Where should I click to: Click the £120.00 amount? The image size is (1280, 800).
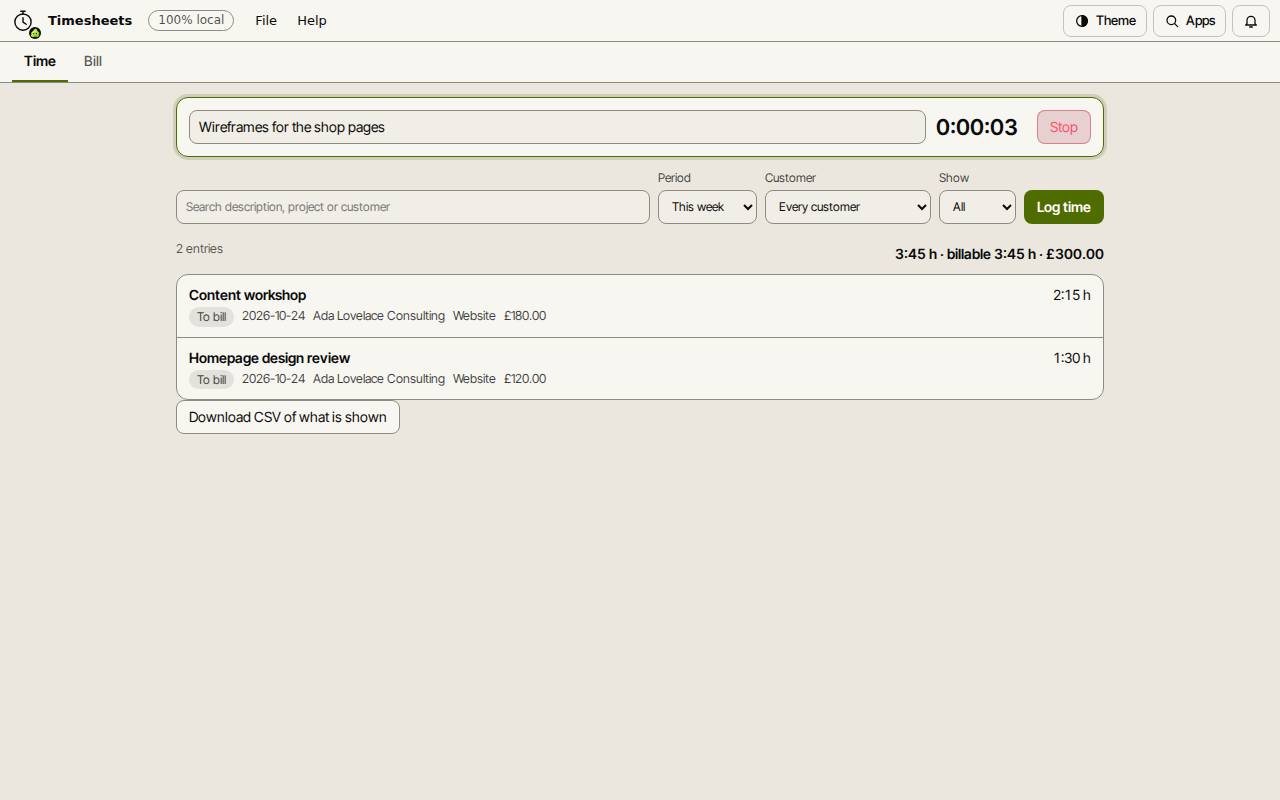(x=525, y=379)
